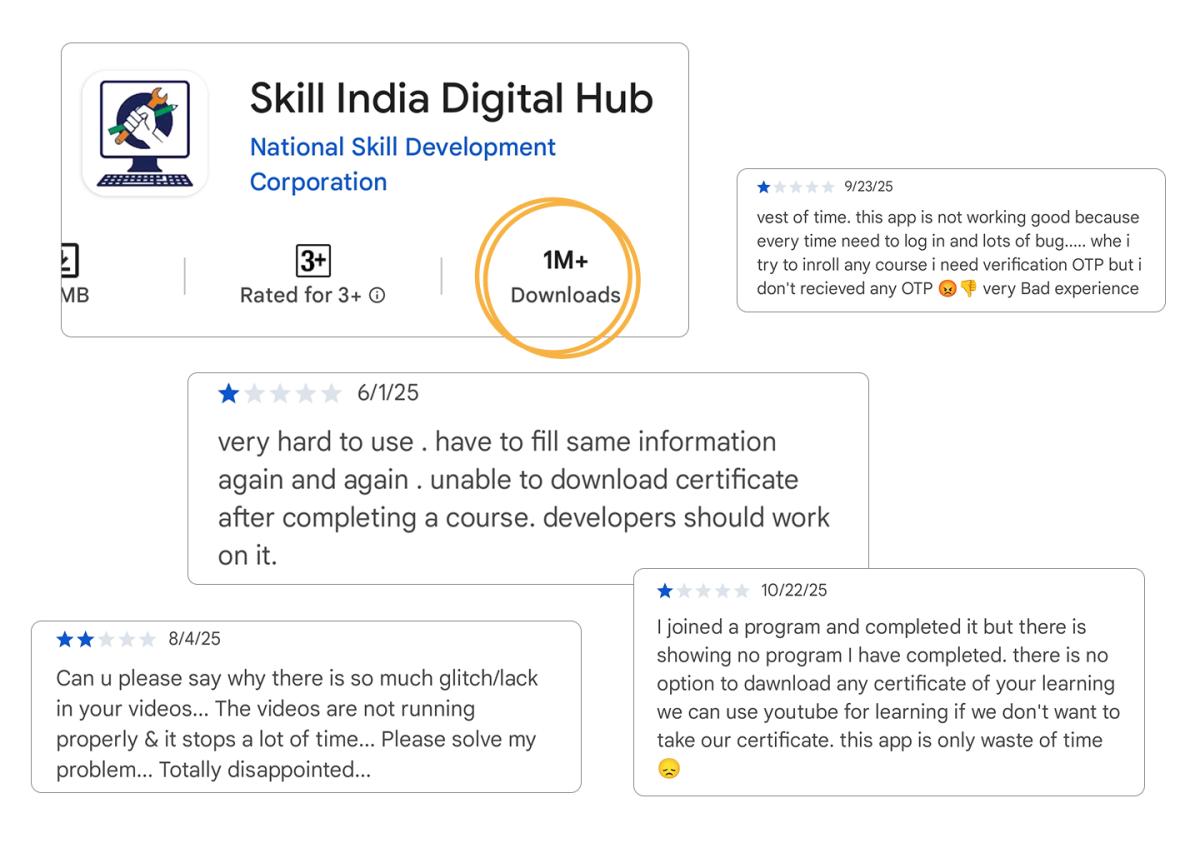The image size is (1200, 853).
Task: Select the 1M+ Downloads stat
Action: (x=565, y=277)
